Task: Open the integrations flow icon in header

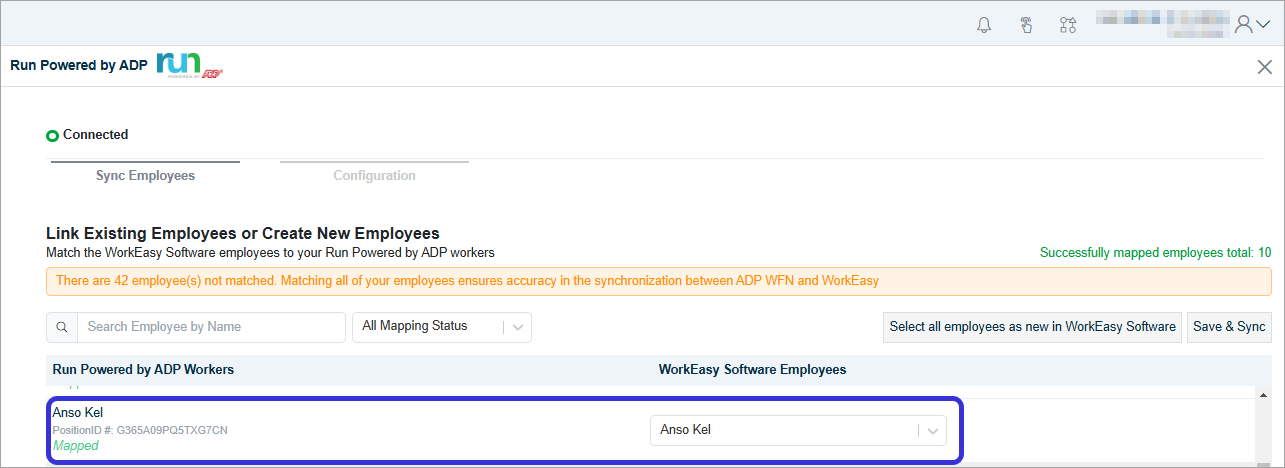Action: 1068,25
